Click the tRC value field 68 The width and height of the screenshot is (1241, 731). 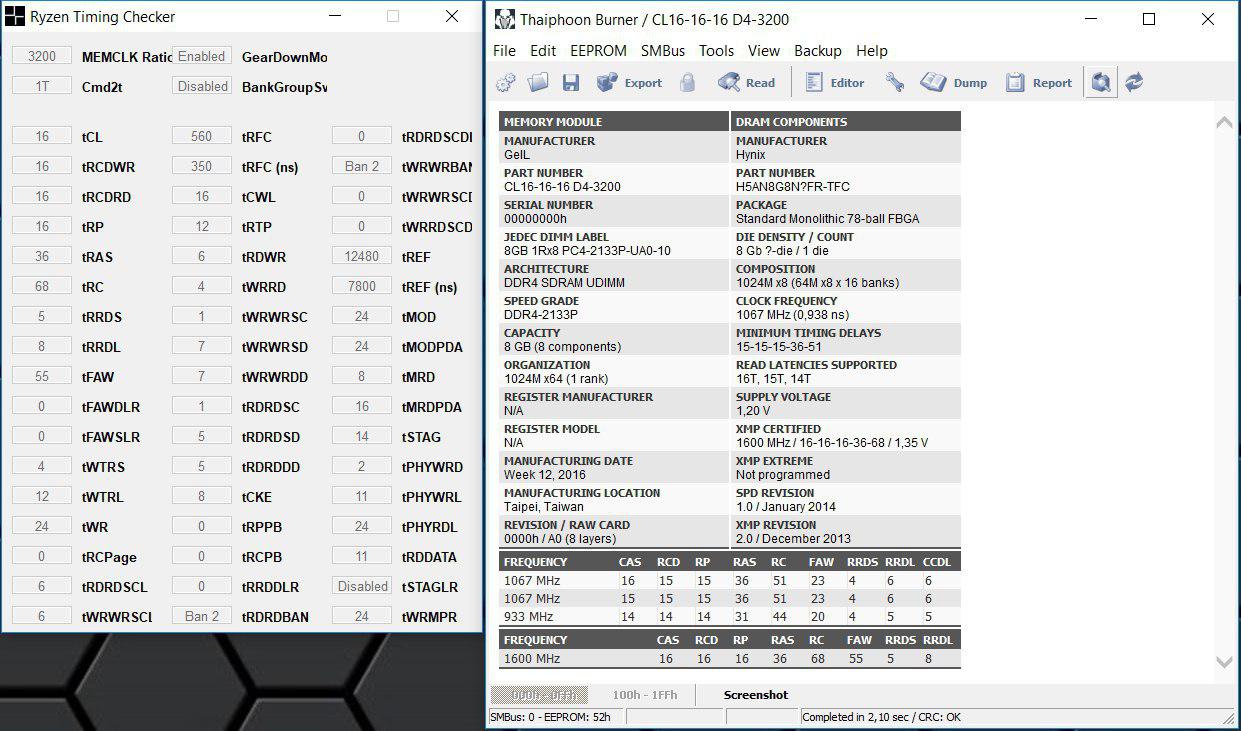point(42,286)
